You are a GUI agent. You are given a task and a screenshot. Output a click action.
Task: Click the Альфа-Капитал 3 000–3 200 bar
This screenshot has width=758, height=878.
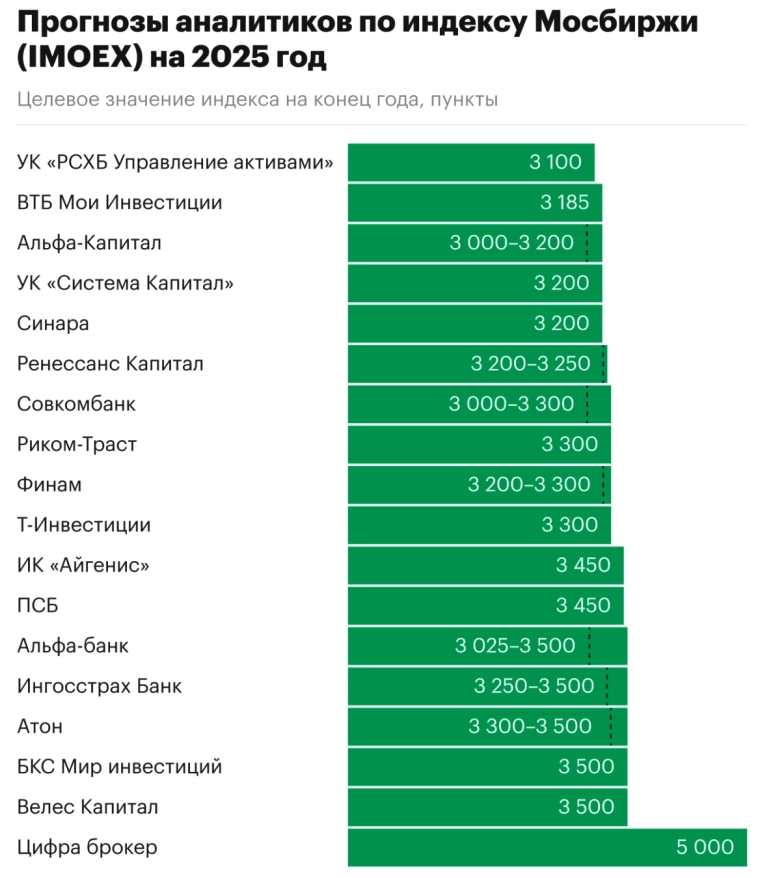pyautogui.click(x=474, y=243)
